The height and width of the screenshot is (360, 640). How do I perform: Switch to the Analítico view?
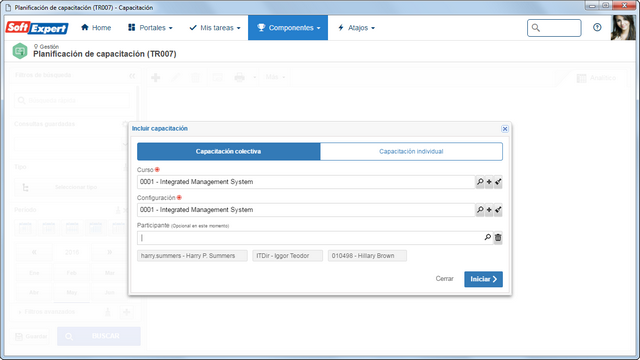tap(596, 78)
